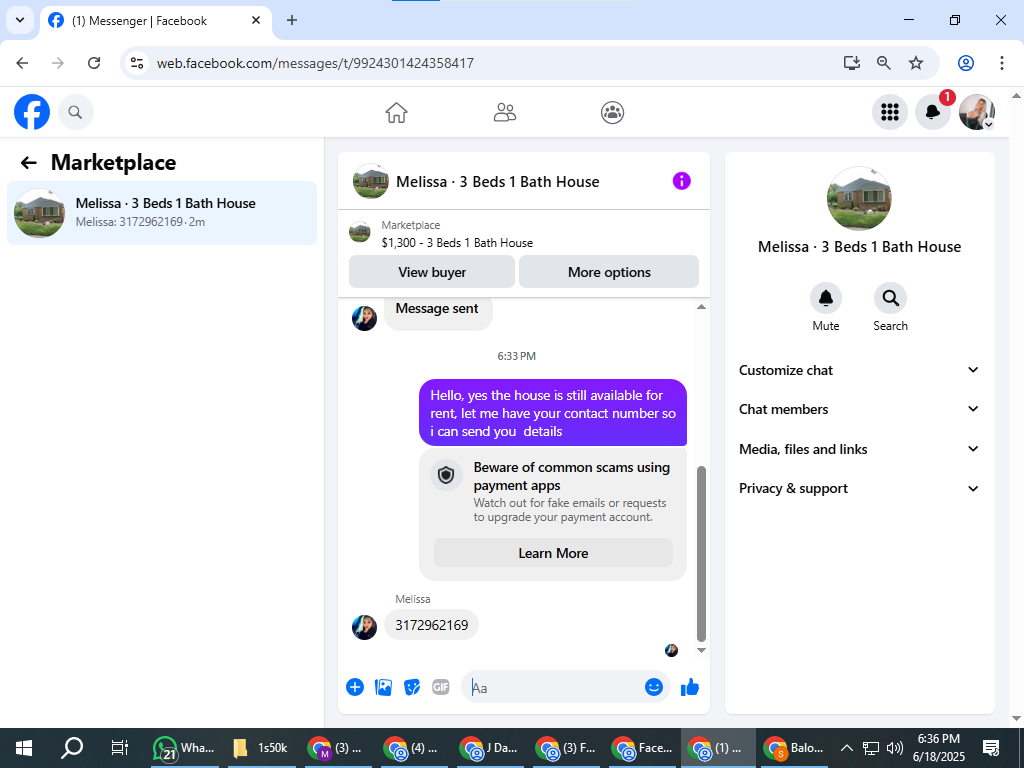Image resolution: width=1024 pixels, height=768 pixels.
Task: Open Chrome three-dot menu
Action: pyautogui.click(x=1002, y=63)
